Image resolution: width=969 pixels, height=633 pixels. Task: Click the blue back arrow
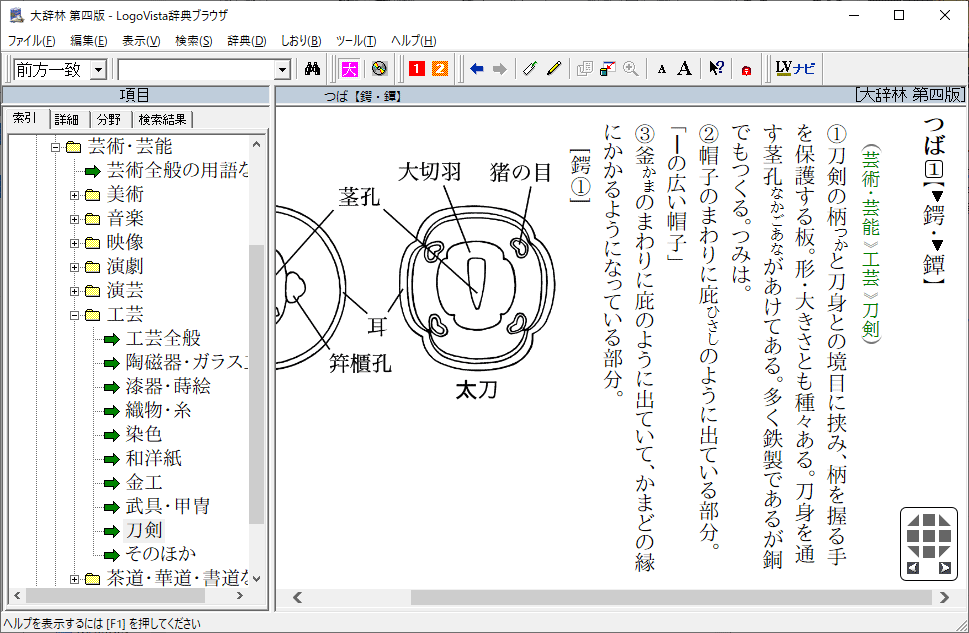point(476,69)
